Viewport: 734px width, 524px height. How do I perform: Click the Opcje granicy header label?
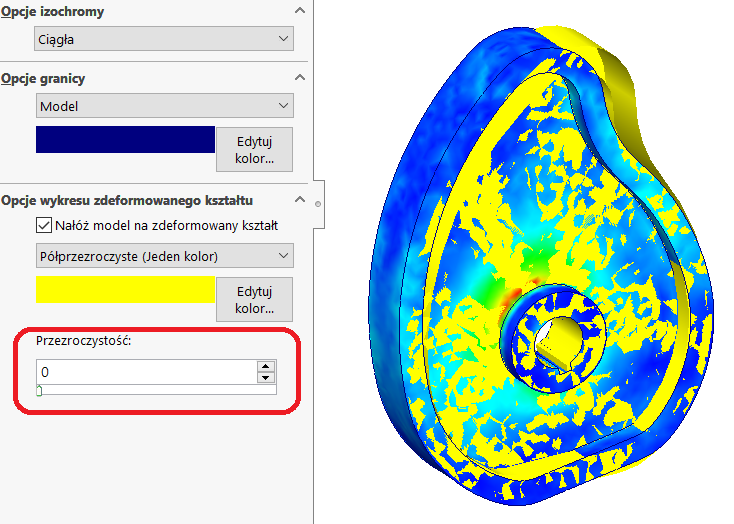[x=43, y=78]
